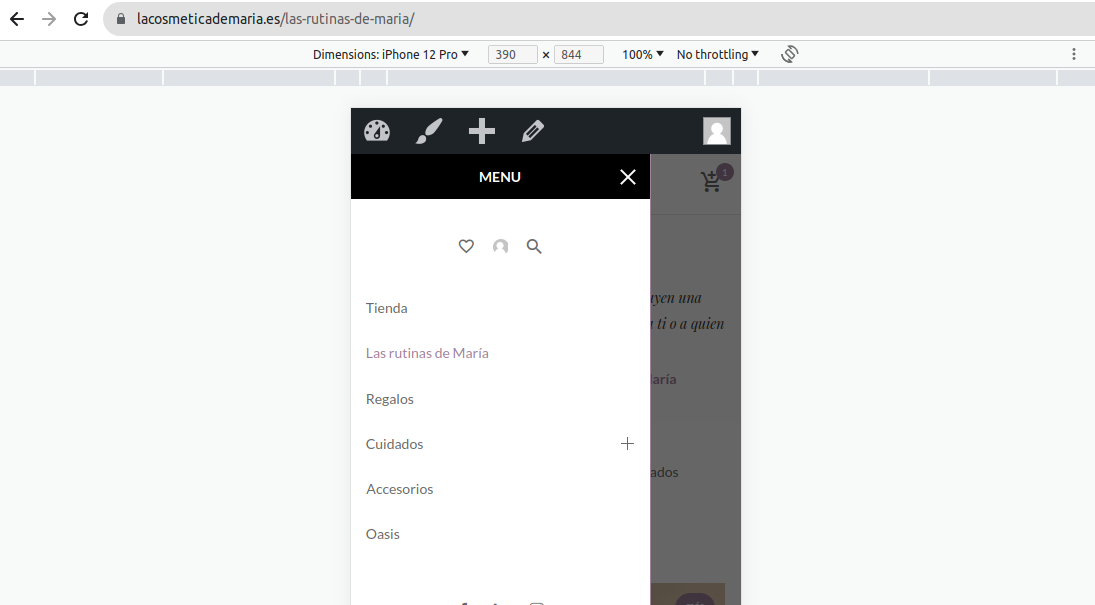Open the Regalos menu item

(x=390, y=399)
